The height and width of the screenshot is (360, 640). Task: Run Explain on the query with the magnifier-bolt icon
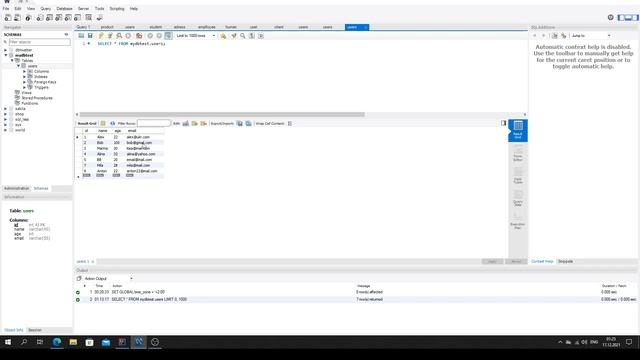click(x=119, y=36)
